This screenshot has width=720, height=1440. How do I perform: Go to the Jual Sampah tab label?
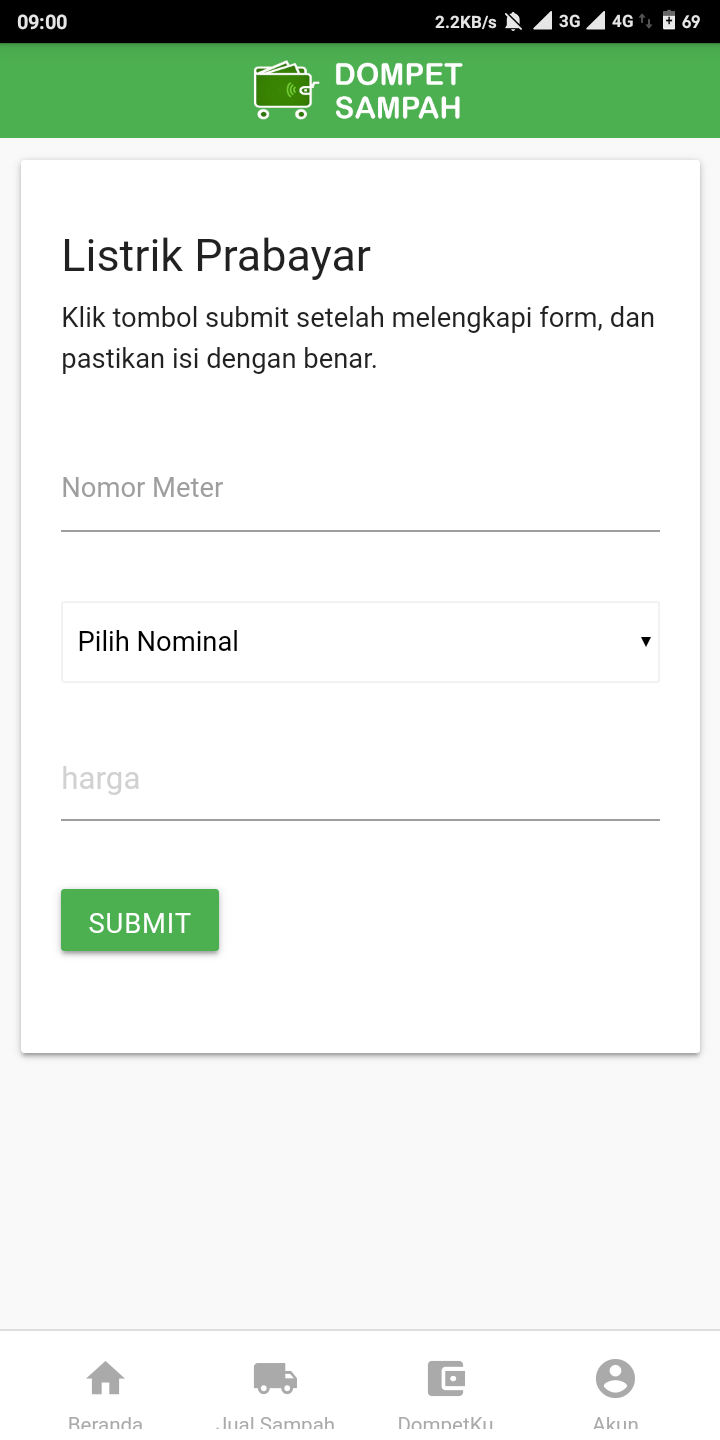click(275, 1423)
